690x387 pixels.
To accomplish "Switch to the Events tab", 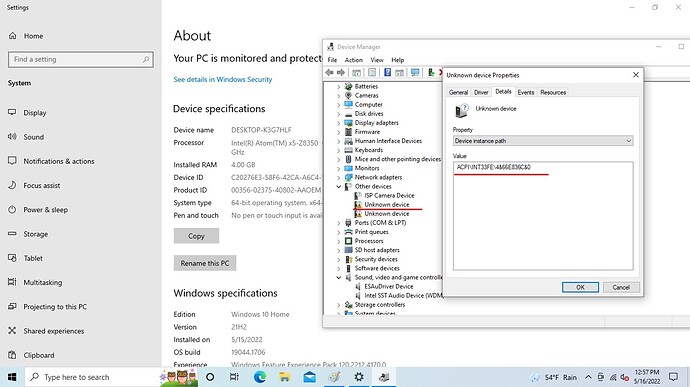I will [x=525, y=92].
